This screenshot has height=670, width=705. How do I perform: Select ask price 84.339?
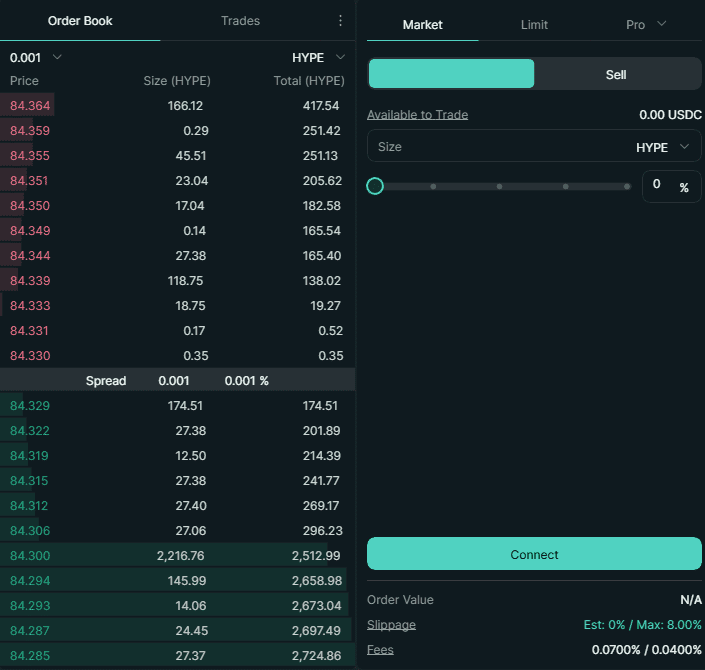[30, 281]
